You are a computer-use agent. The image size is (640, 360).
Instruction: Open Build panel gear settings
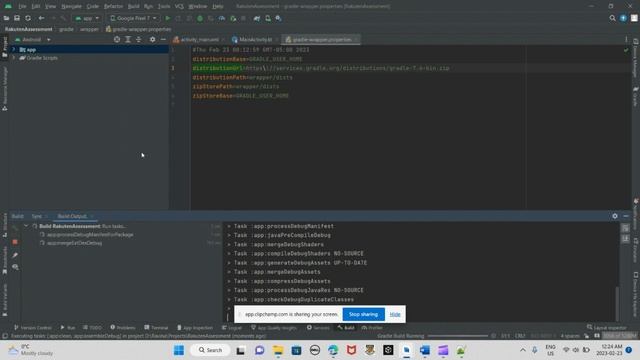[615, 216]
